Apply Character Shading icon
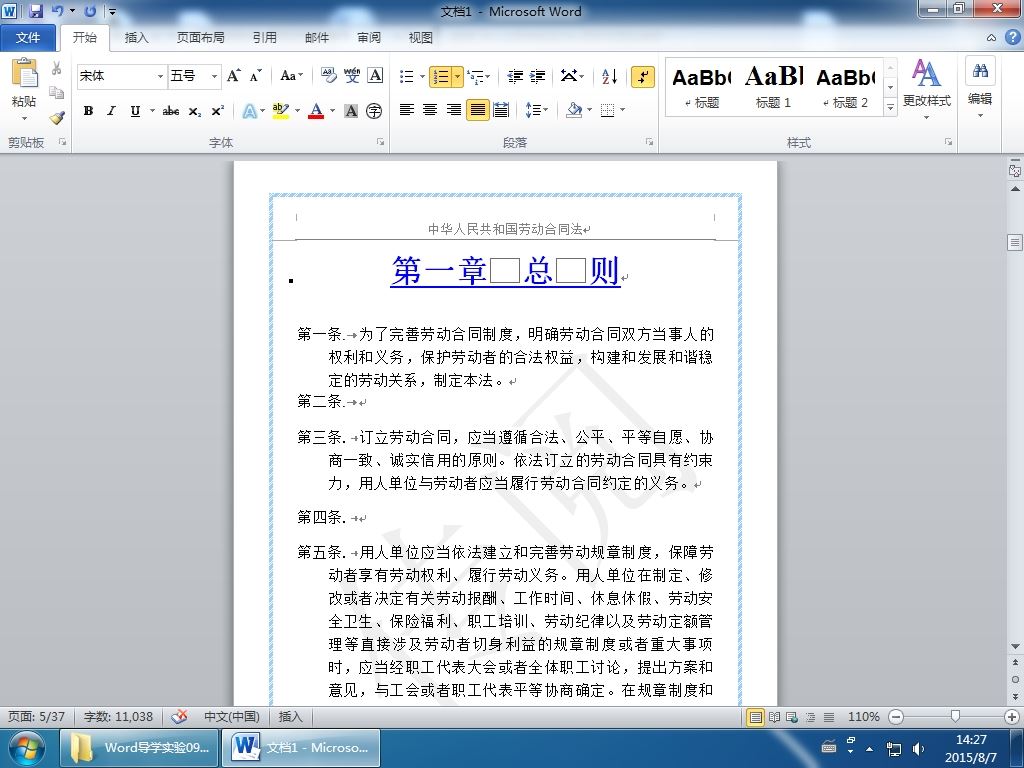This screenshot has width=1024, height=768. pos(351,111)
